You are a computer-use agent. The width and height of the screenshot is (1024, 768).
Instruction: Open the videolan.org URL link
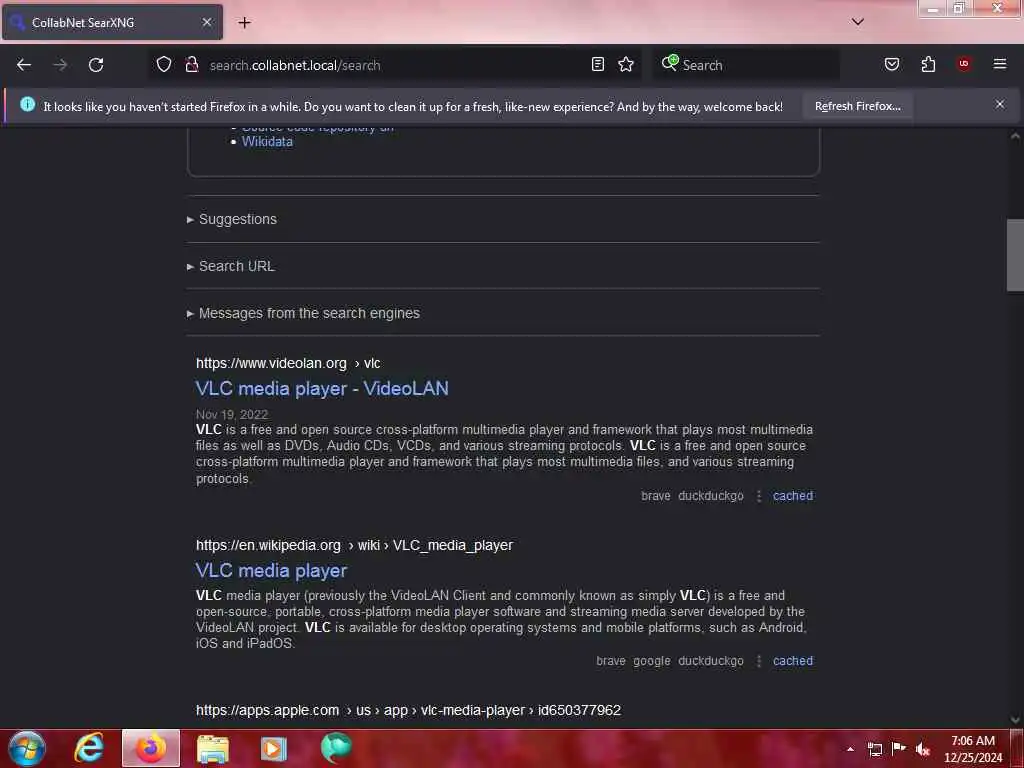coord(288,363)
